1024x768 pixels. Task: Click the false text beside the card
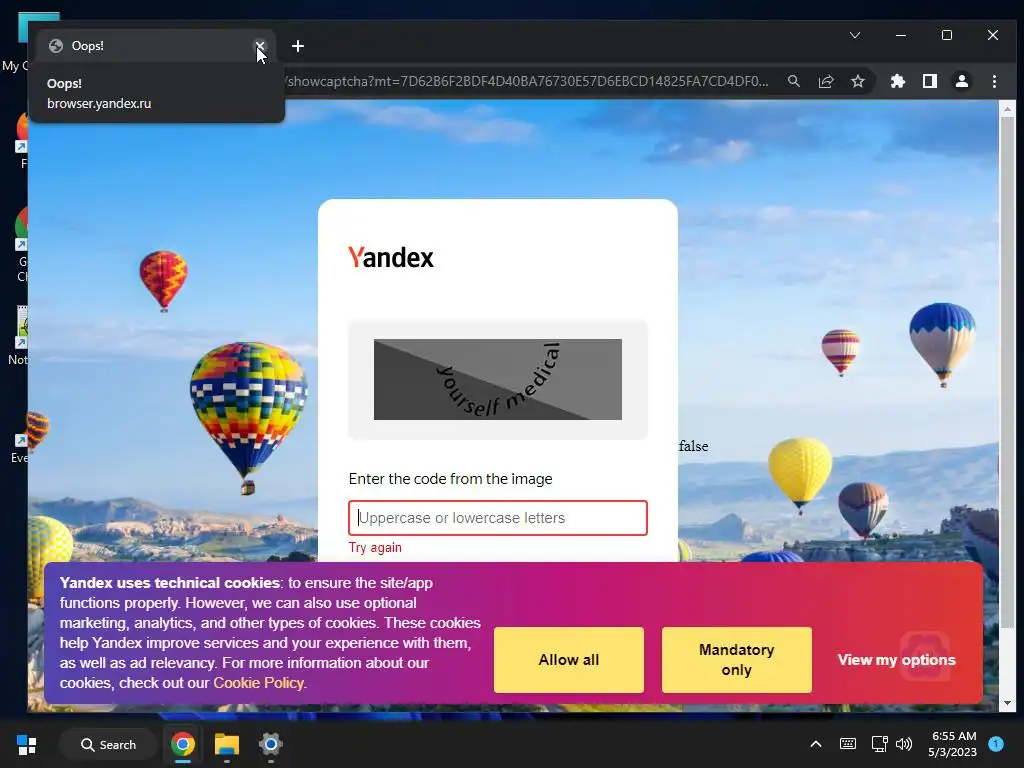click(693, 446)
